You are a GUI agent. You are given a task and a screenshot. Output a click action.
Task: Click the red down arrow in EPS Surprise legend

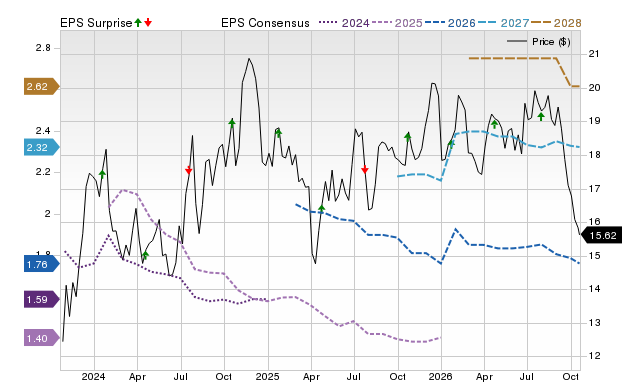pos(148,23)
